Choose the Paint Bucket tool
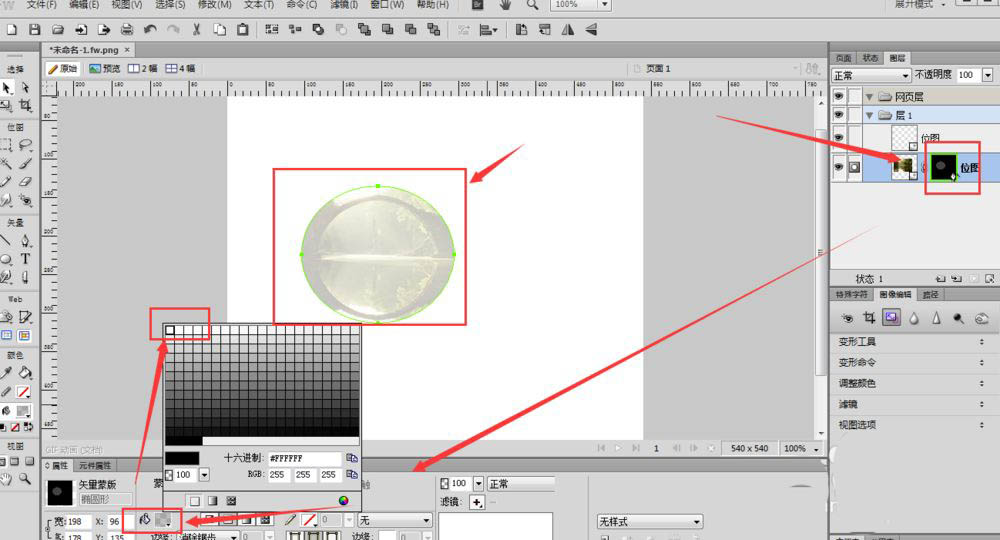Screen dimensions: 1000x540 coord(25,372)
